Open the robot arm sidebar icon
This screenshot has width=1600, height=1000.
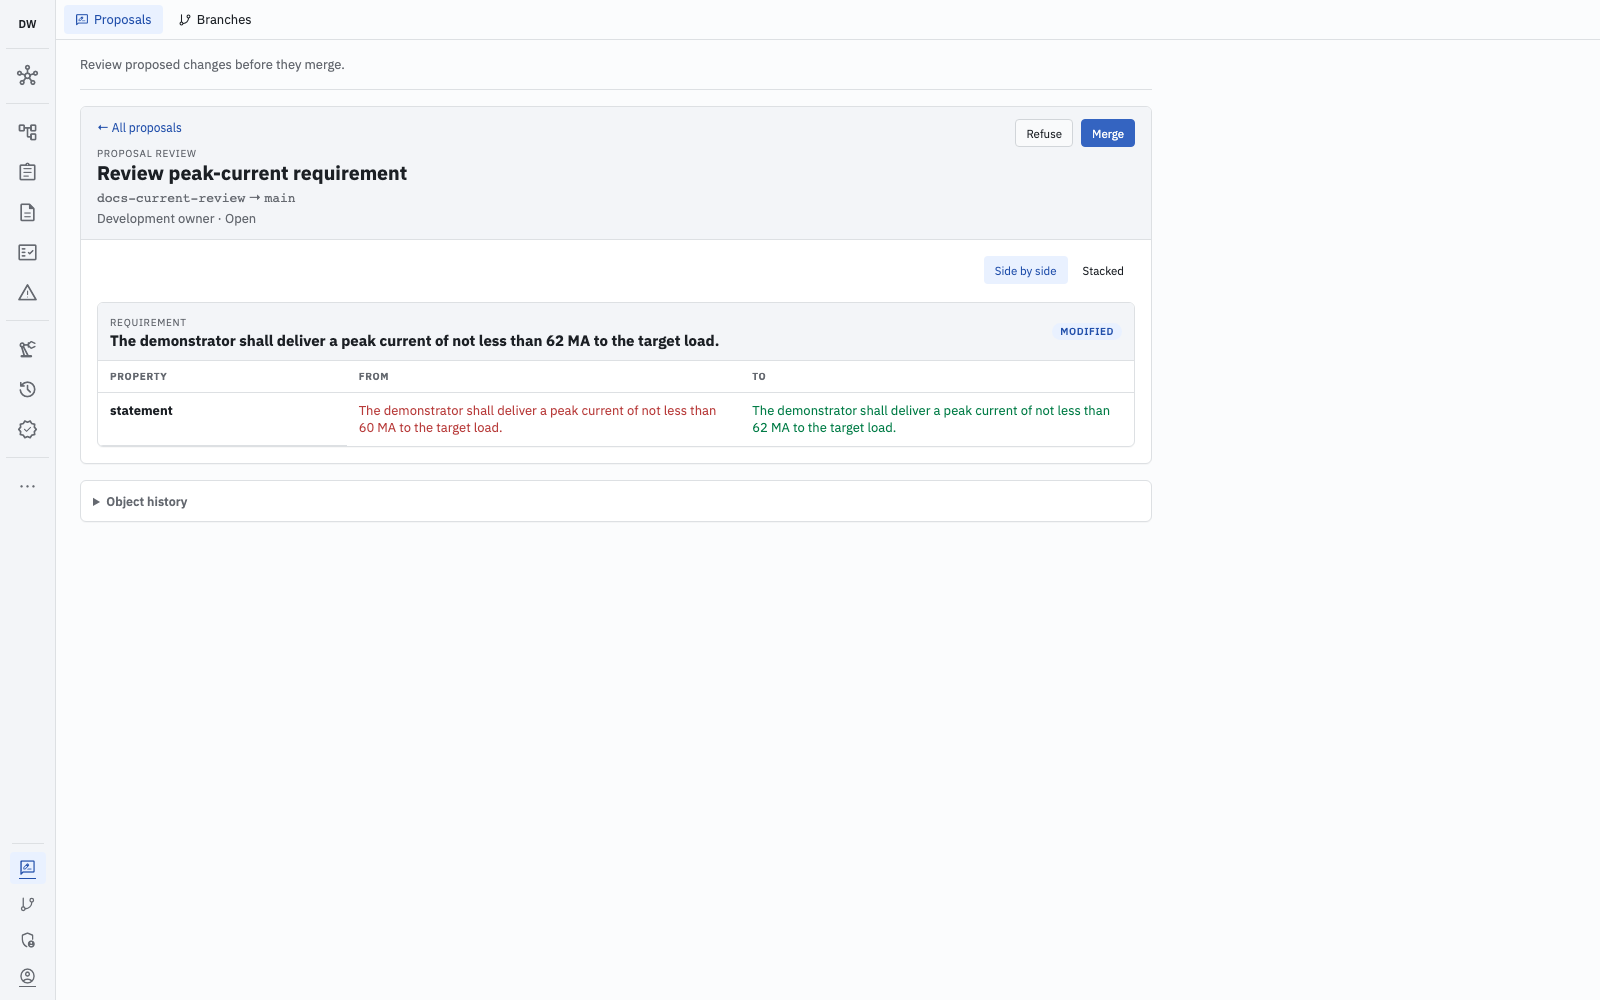(27, 349)
